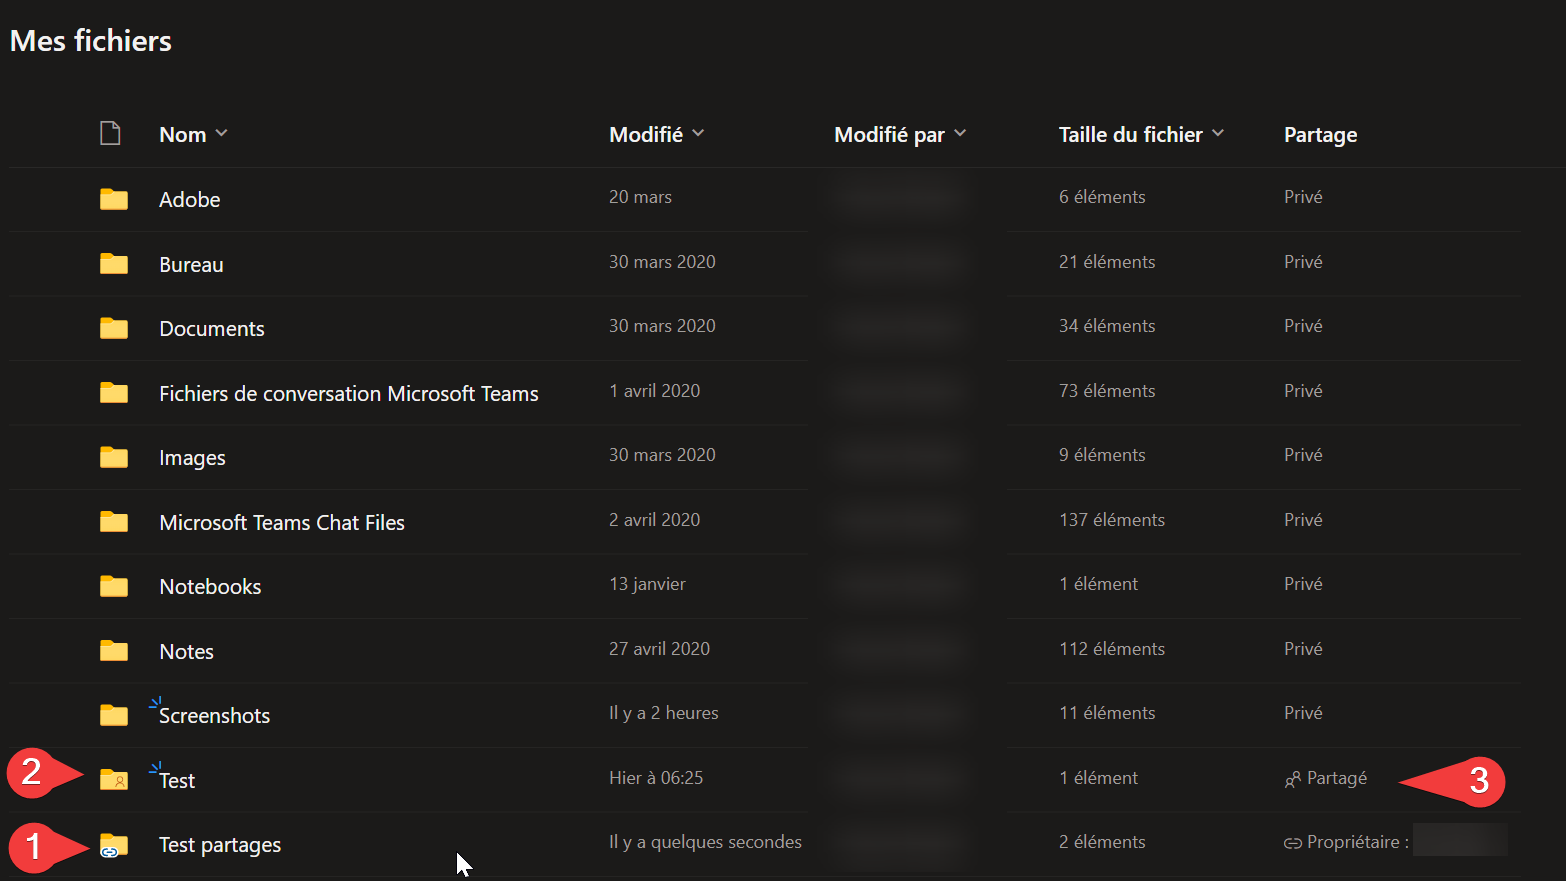
Task: Click the Adobe folder icon
Action: 113,199
